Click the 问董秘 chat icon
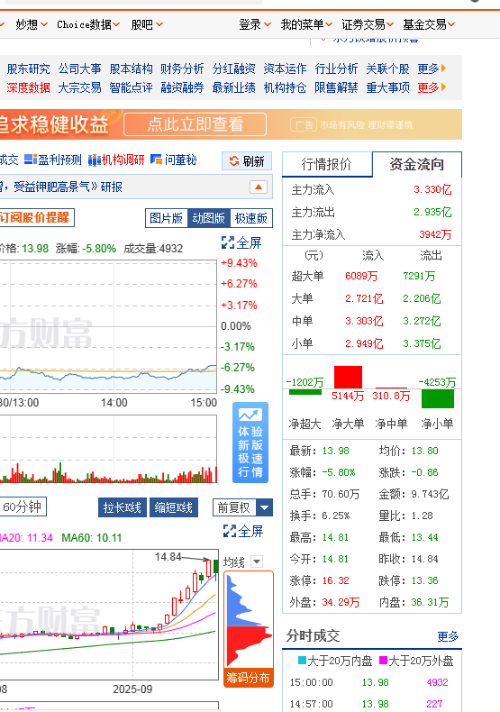 coord(156,159)
